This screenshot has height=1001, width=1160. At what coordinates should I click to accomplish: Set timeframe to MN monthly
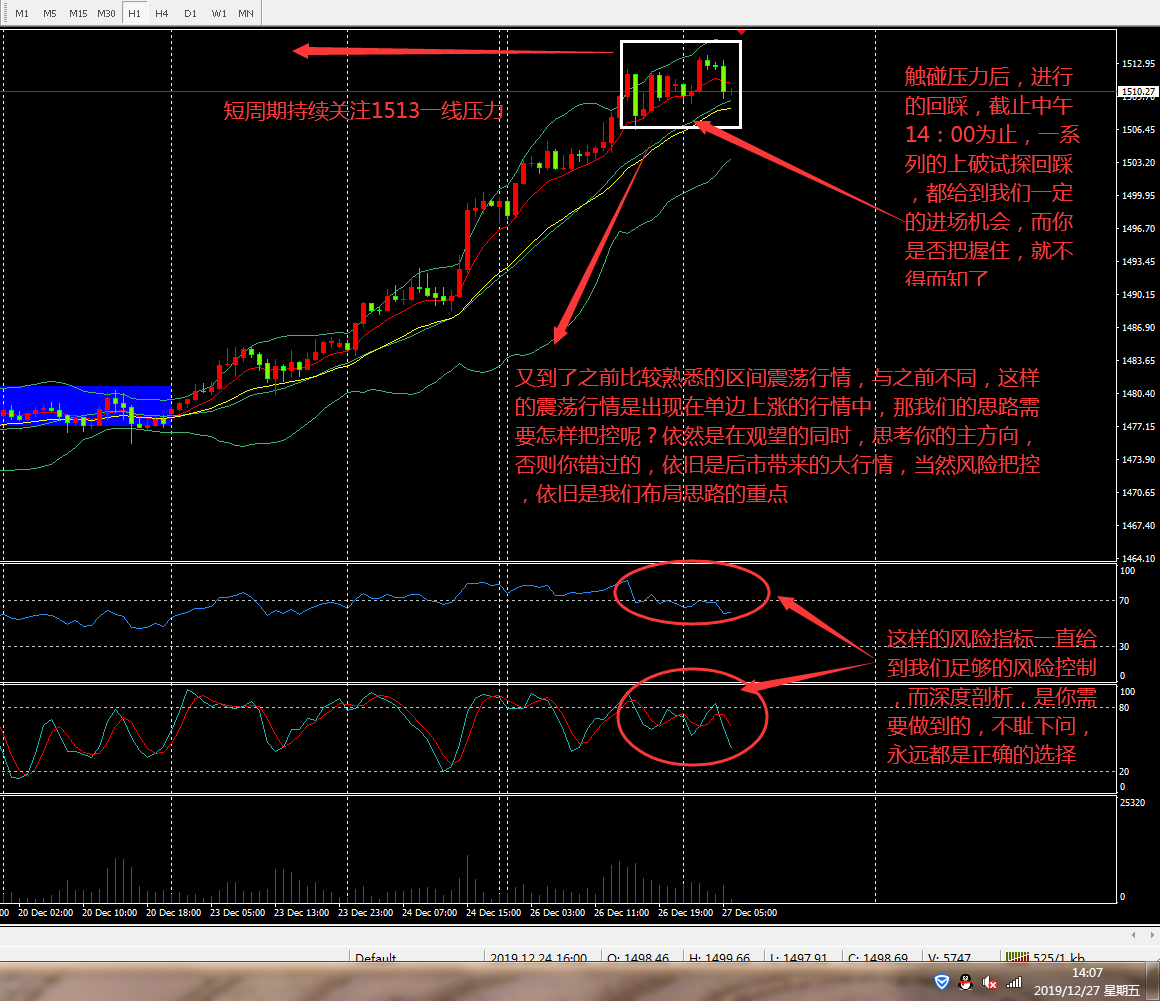click(246, 13)
